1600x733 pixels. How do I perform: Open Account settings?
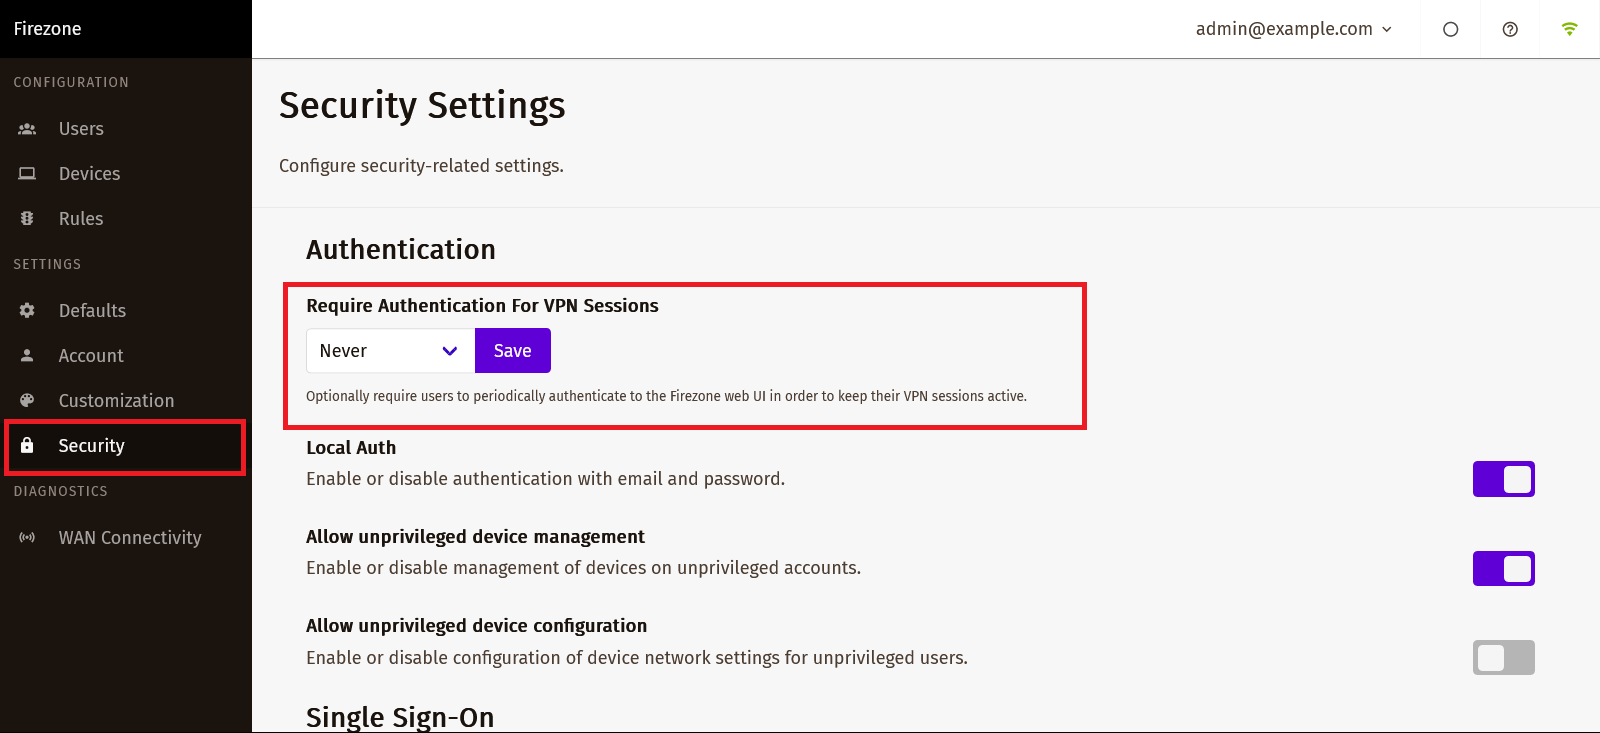tap(126, 356)
